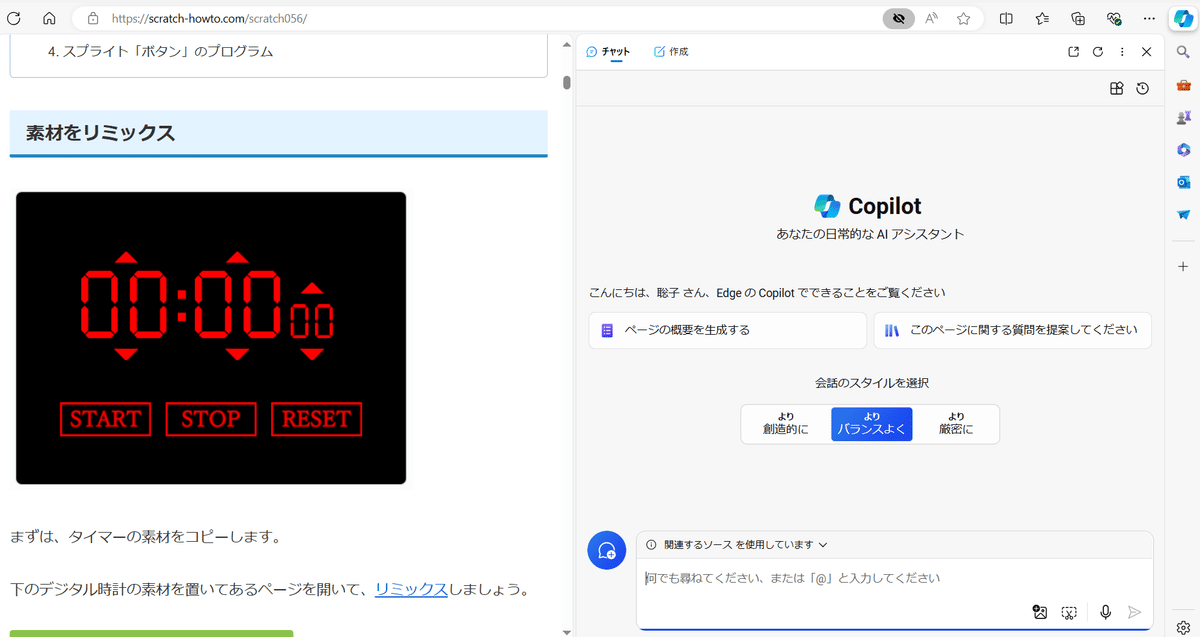Open the sidebar games chess icon
This screenshot has height=637, width=1200.
coord(1184,117)
